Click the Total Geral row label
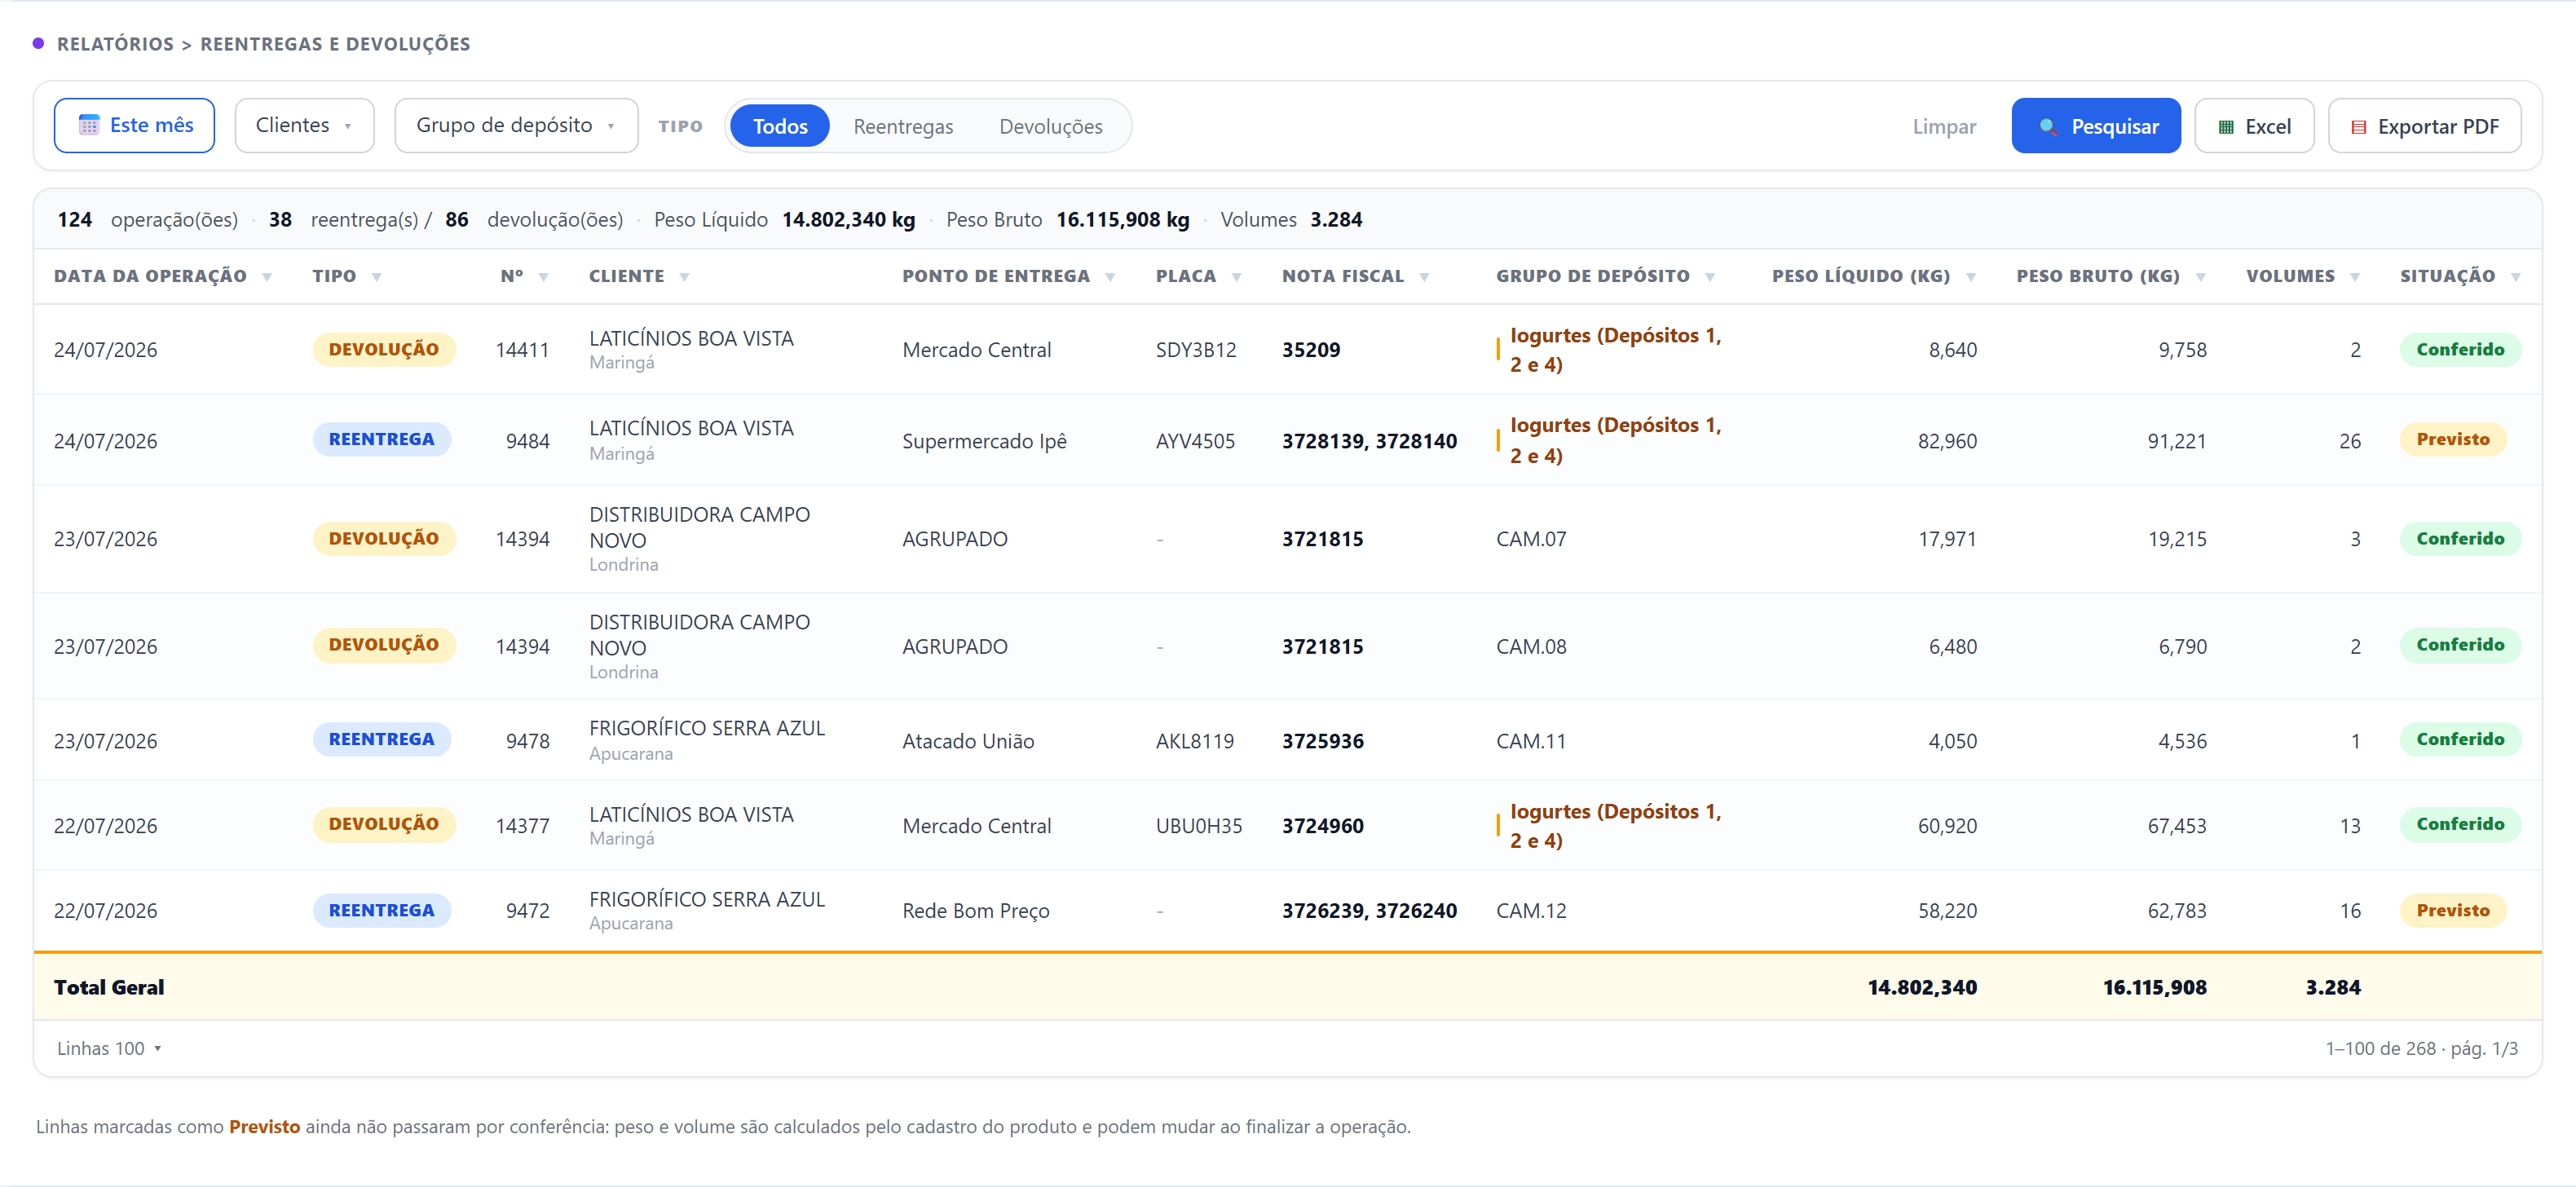This screenshot has height=1187, width=2576. (109, 987)
